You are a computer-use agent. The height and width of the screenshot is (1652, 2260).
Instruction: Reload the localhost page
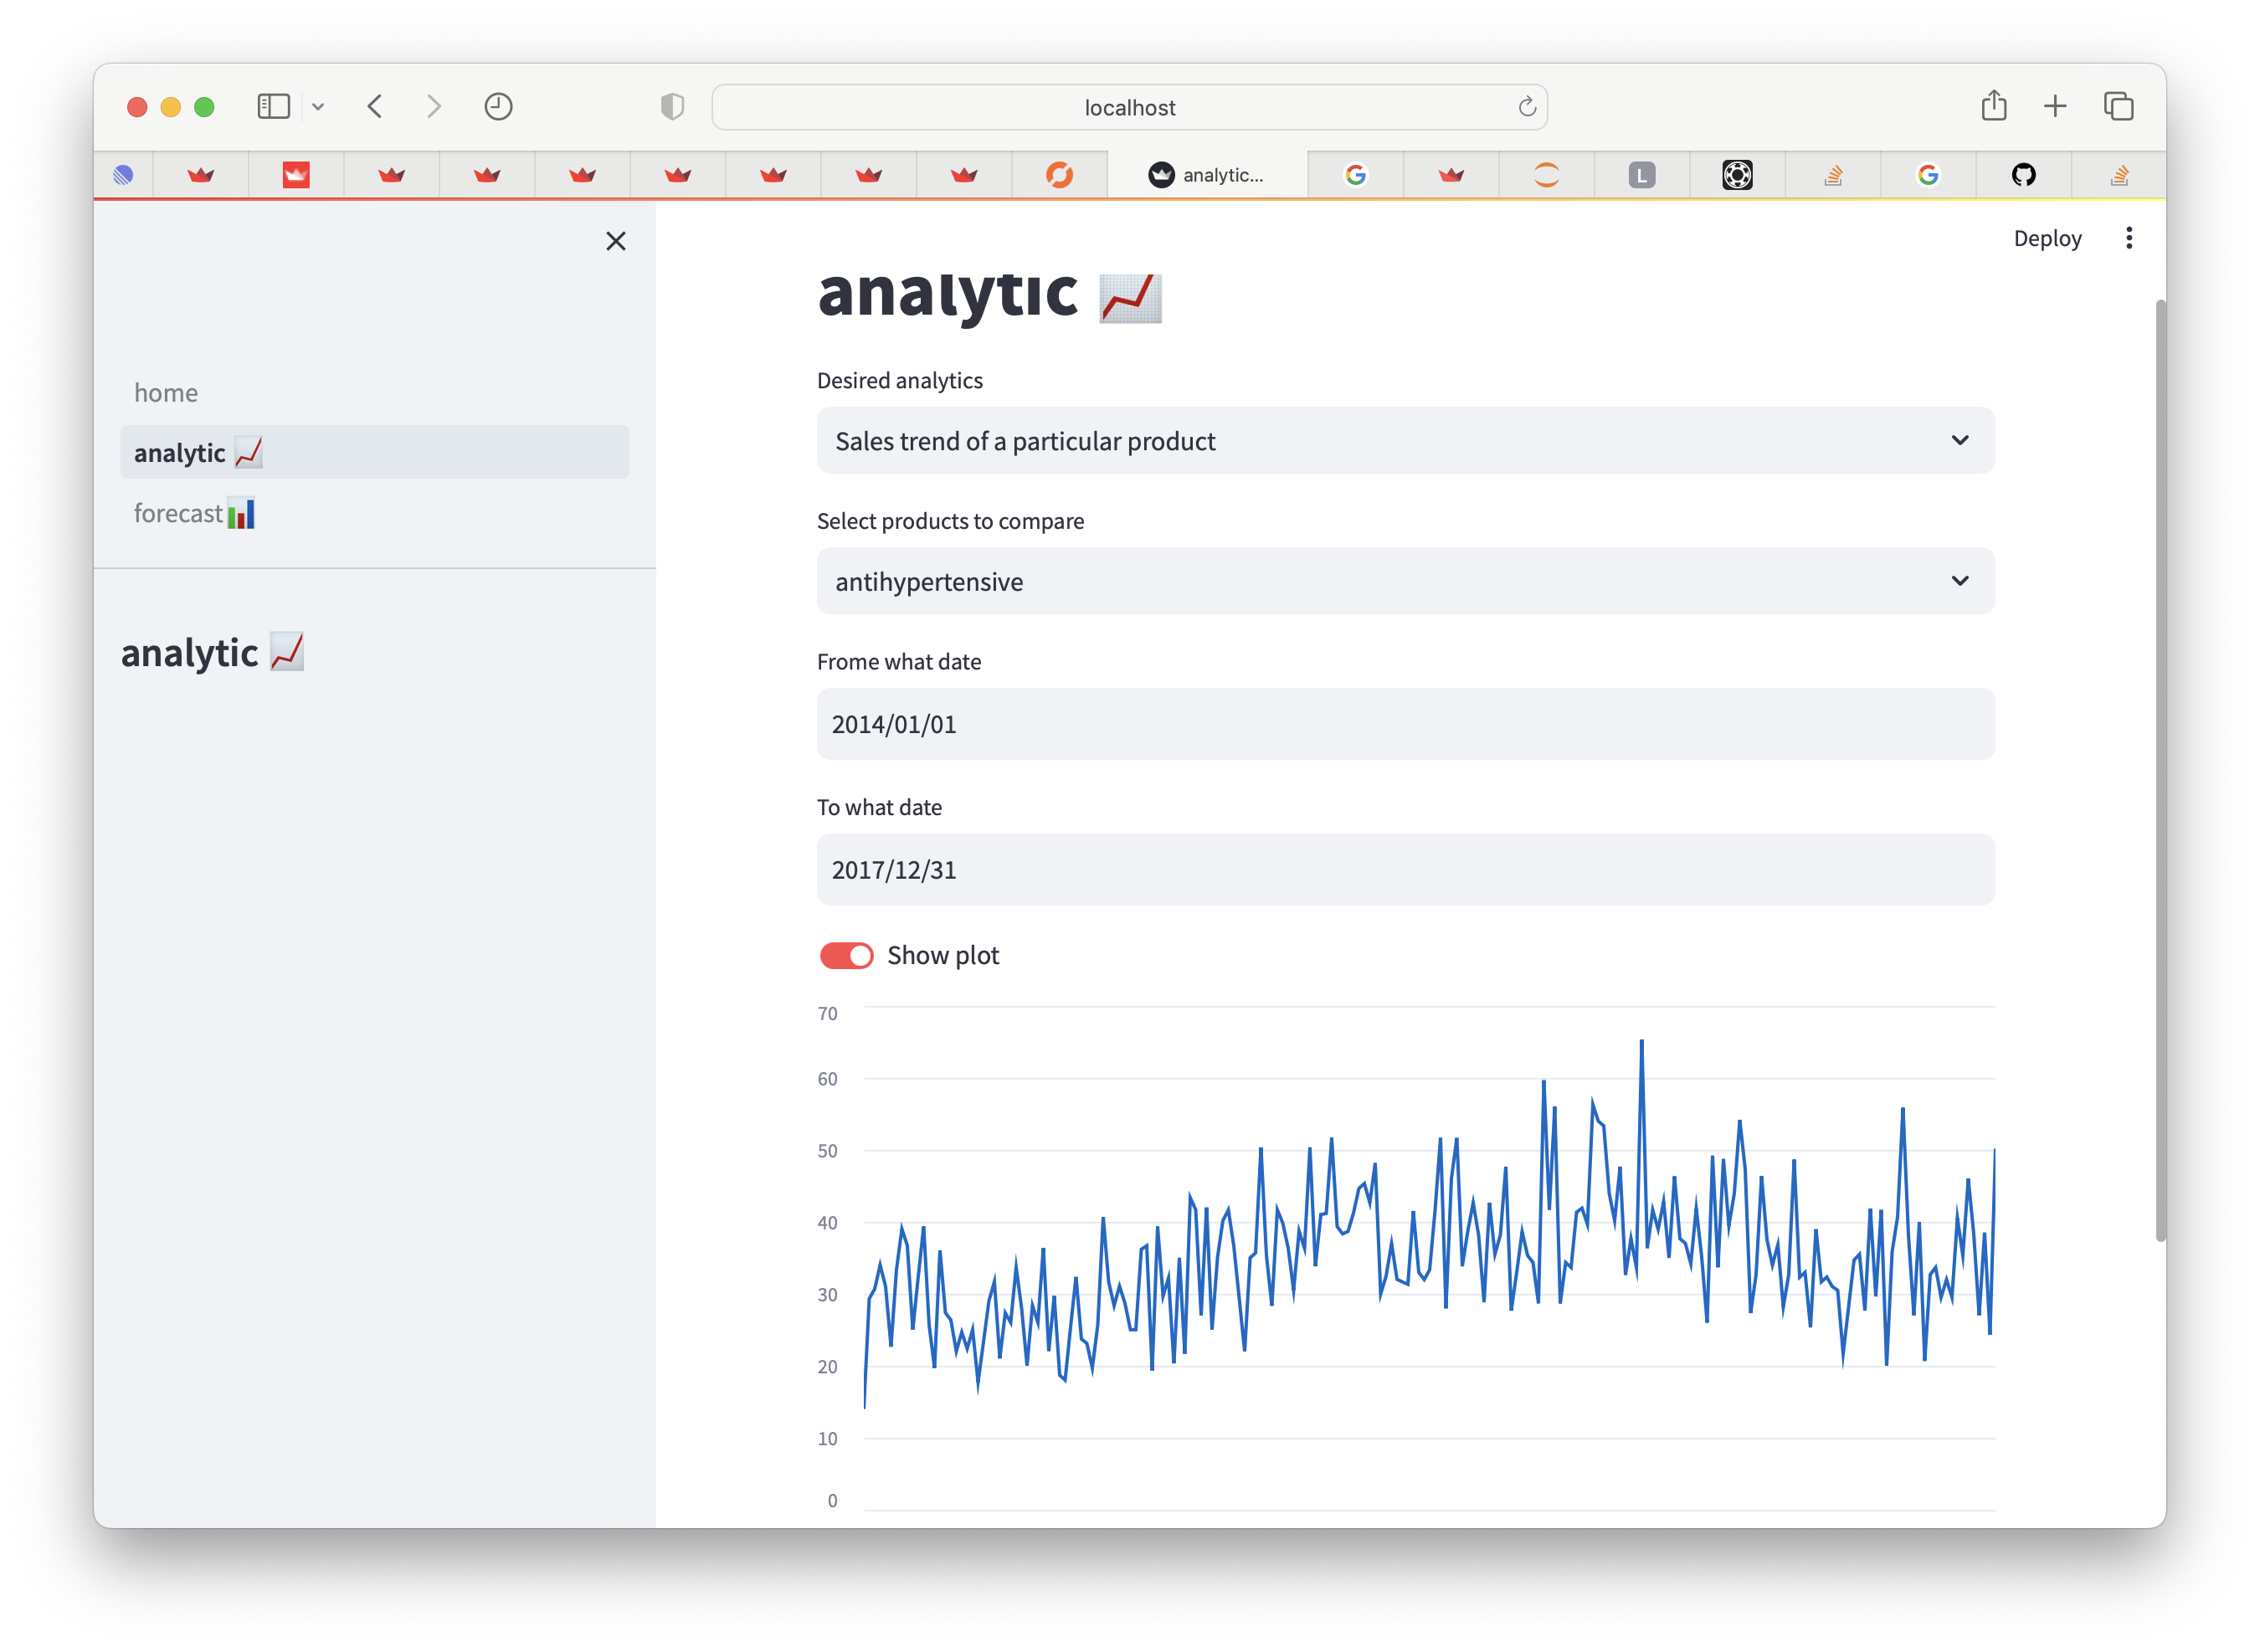[x=1526, y=107]
